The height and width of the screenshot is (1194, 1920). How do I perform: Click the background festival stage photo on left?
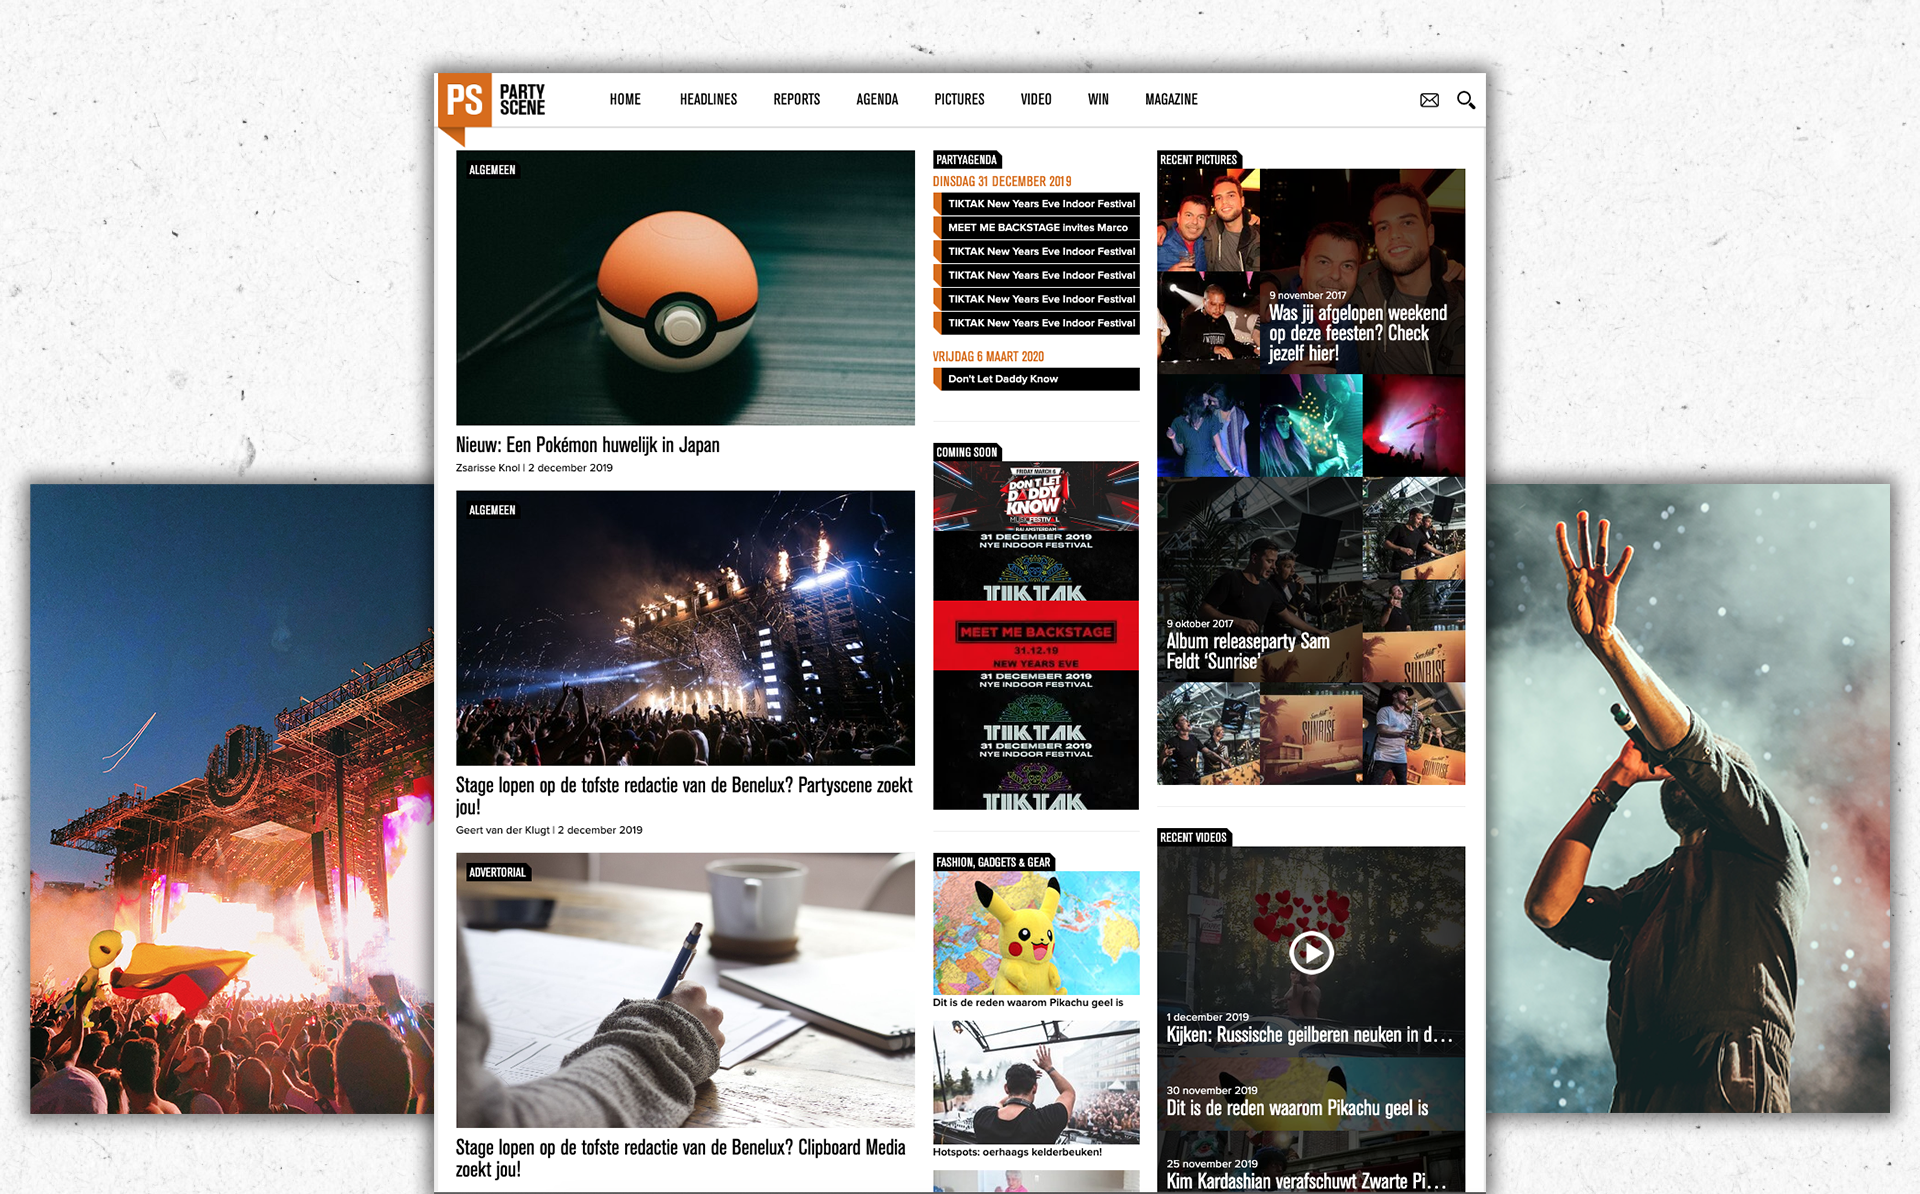point(231,798)
